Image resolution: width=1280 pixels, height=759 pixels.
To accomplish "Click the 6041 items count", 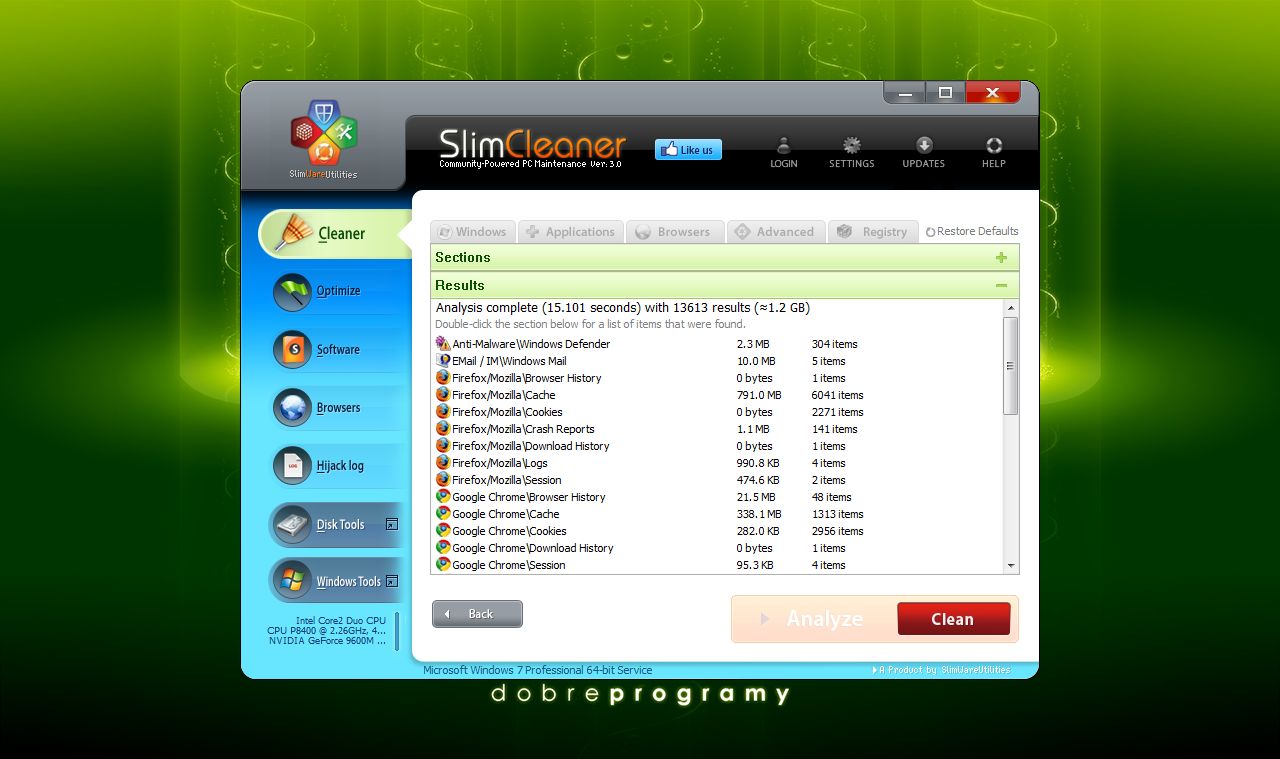I will [x=837, y=395].
